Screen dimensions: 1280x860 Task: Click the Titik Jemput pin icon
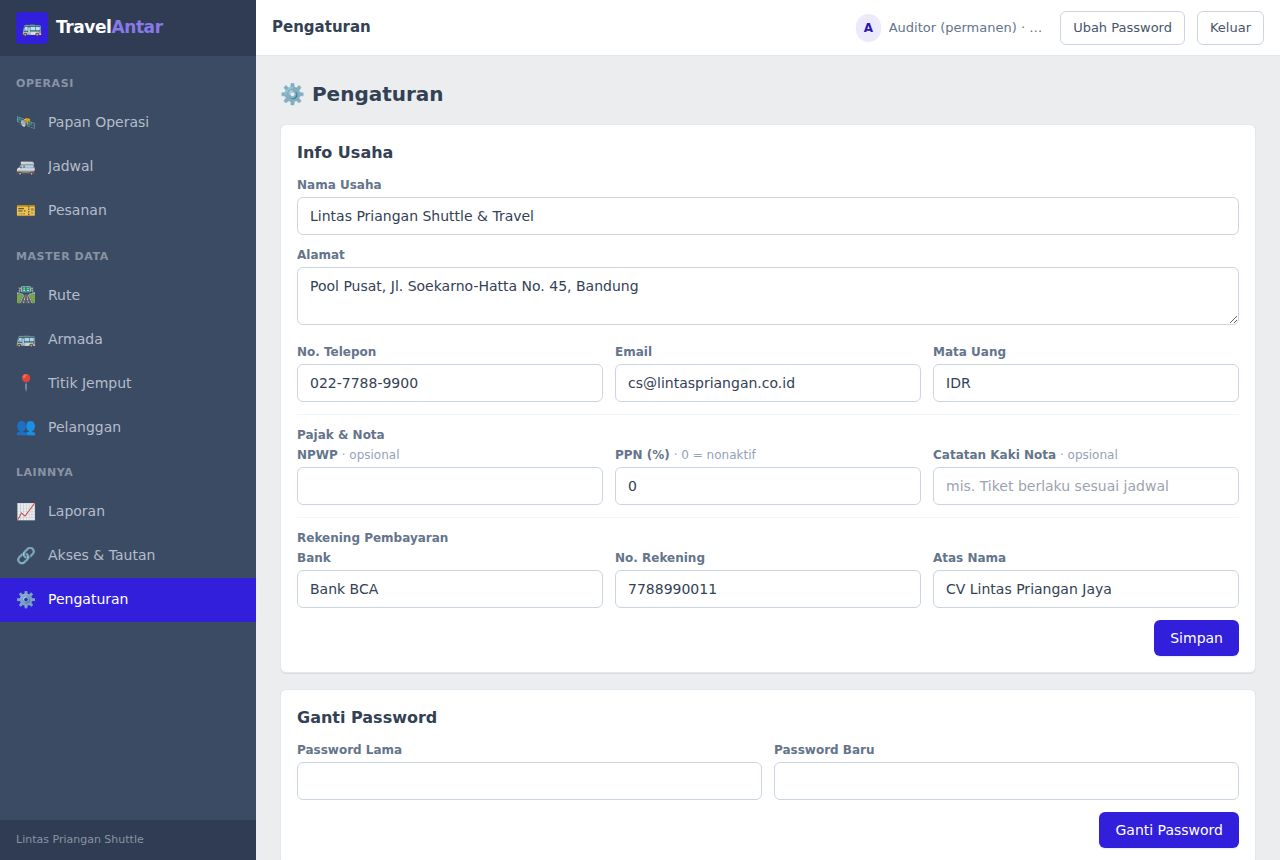point(26,383)
